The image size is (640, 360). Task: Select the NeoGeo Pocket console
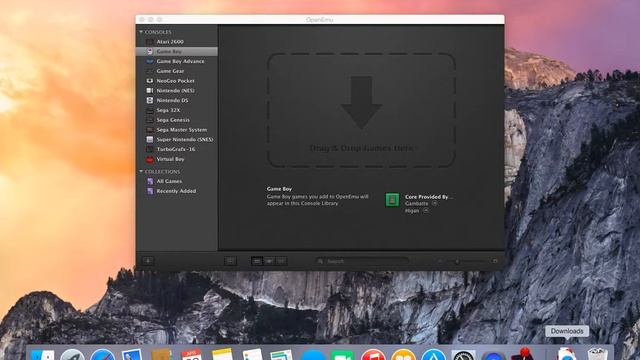click(x=176, y=81)
